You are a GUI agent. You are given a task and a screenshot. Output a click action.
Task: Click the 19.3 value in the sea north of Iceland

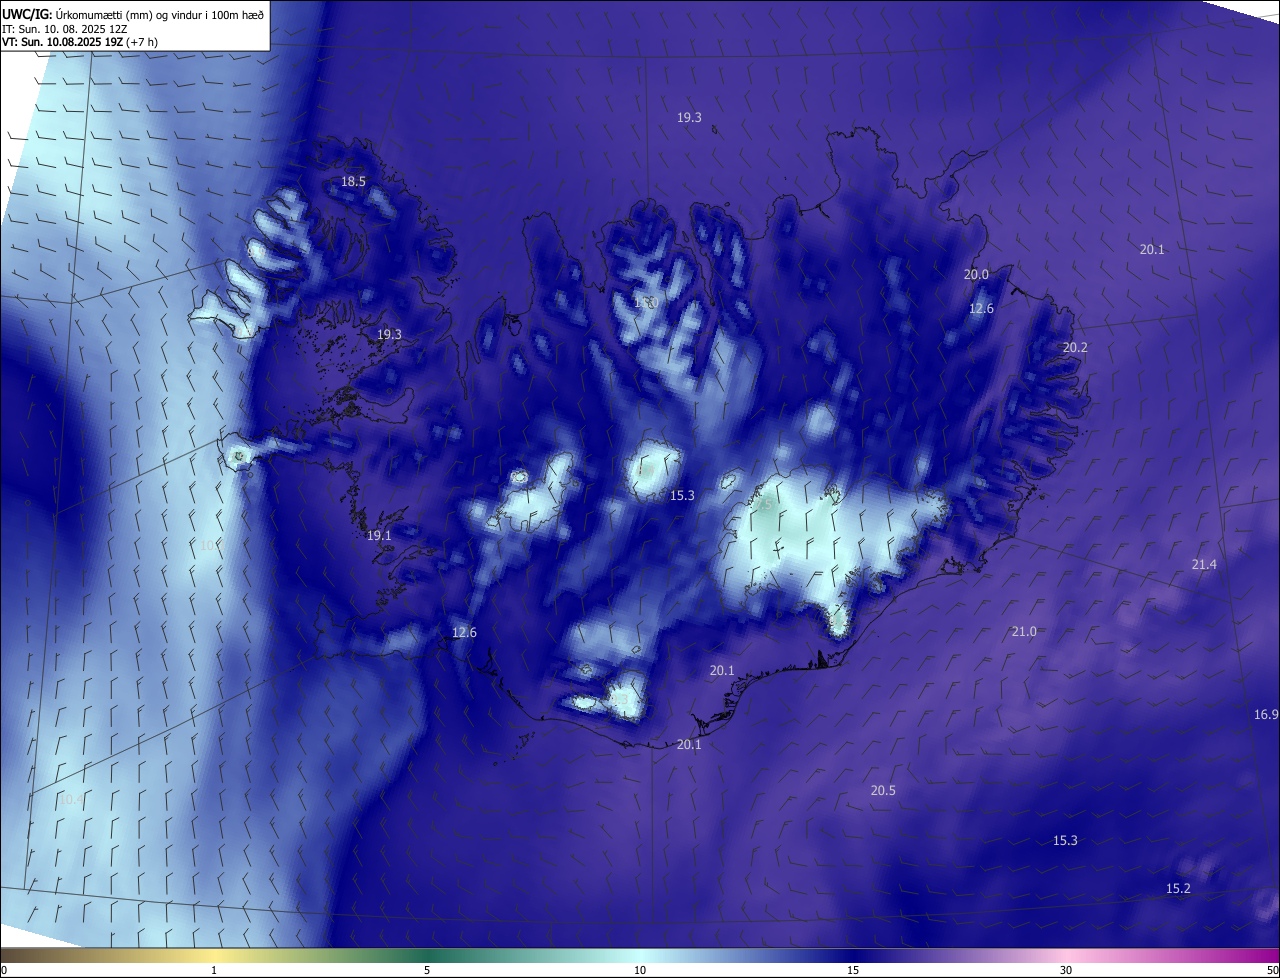point(689,118)
